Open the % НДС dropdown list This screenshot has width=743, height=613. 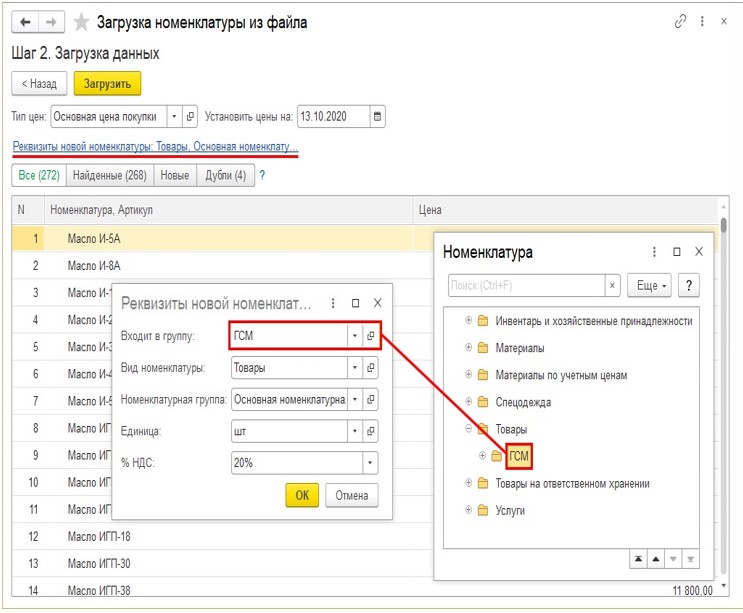point(370,463)
